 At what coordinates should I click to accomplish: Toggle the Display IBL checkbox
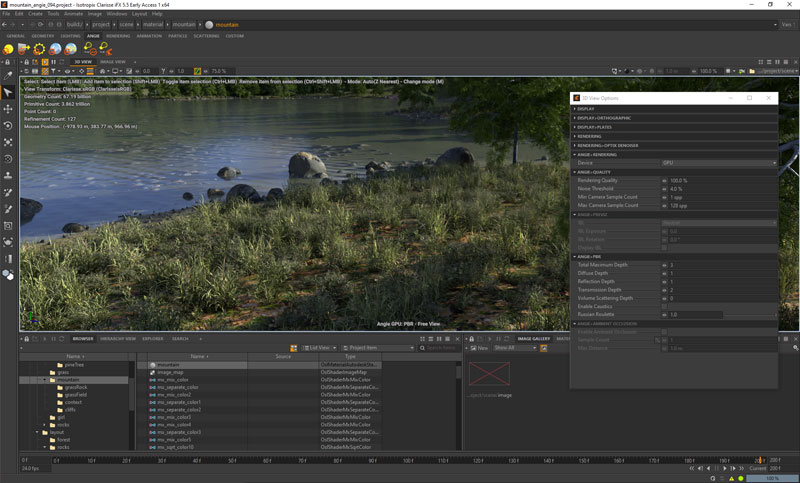(x=664, y=247)
